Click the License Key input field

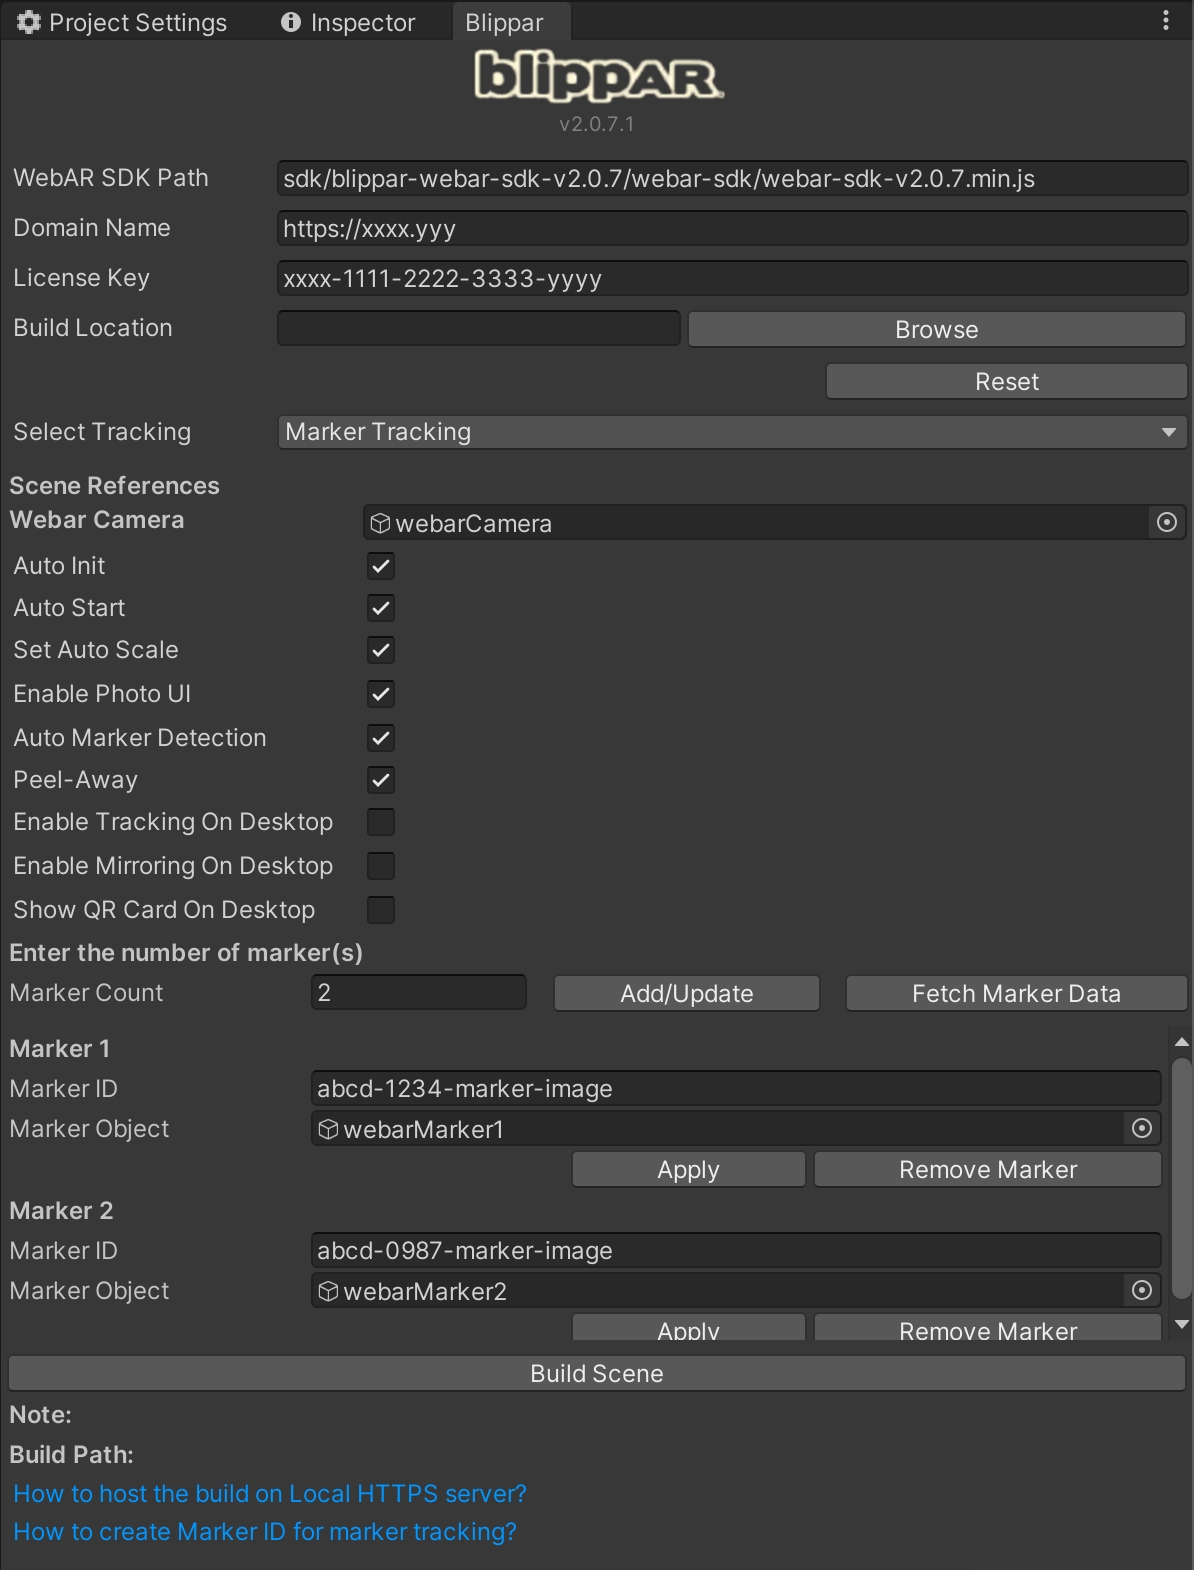(731, 279)
